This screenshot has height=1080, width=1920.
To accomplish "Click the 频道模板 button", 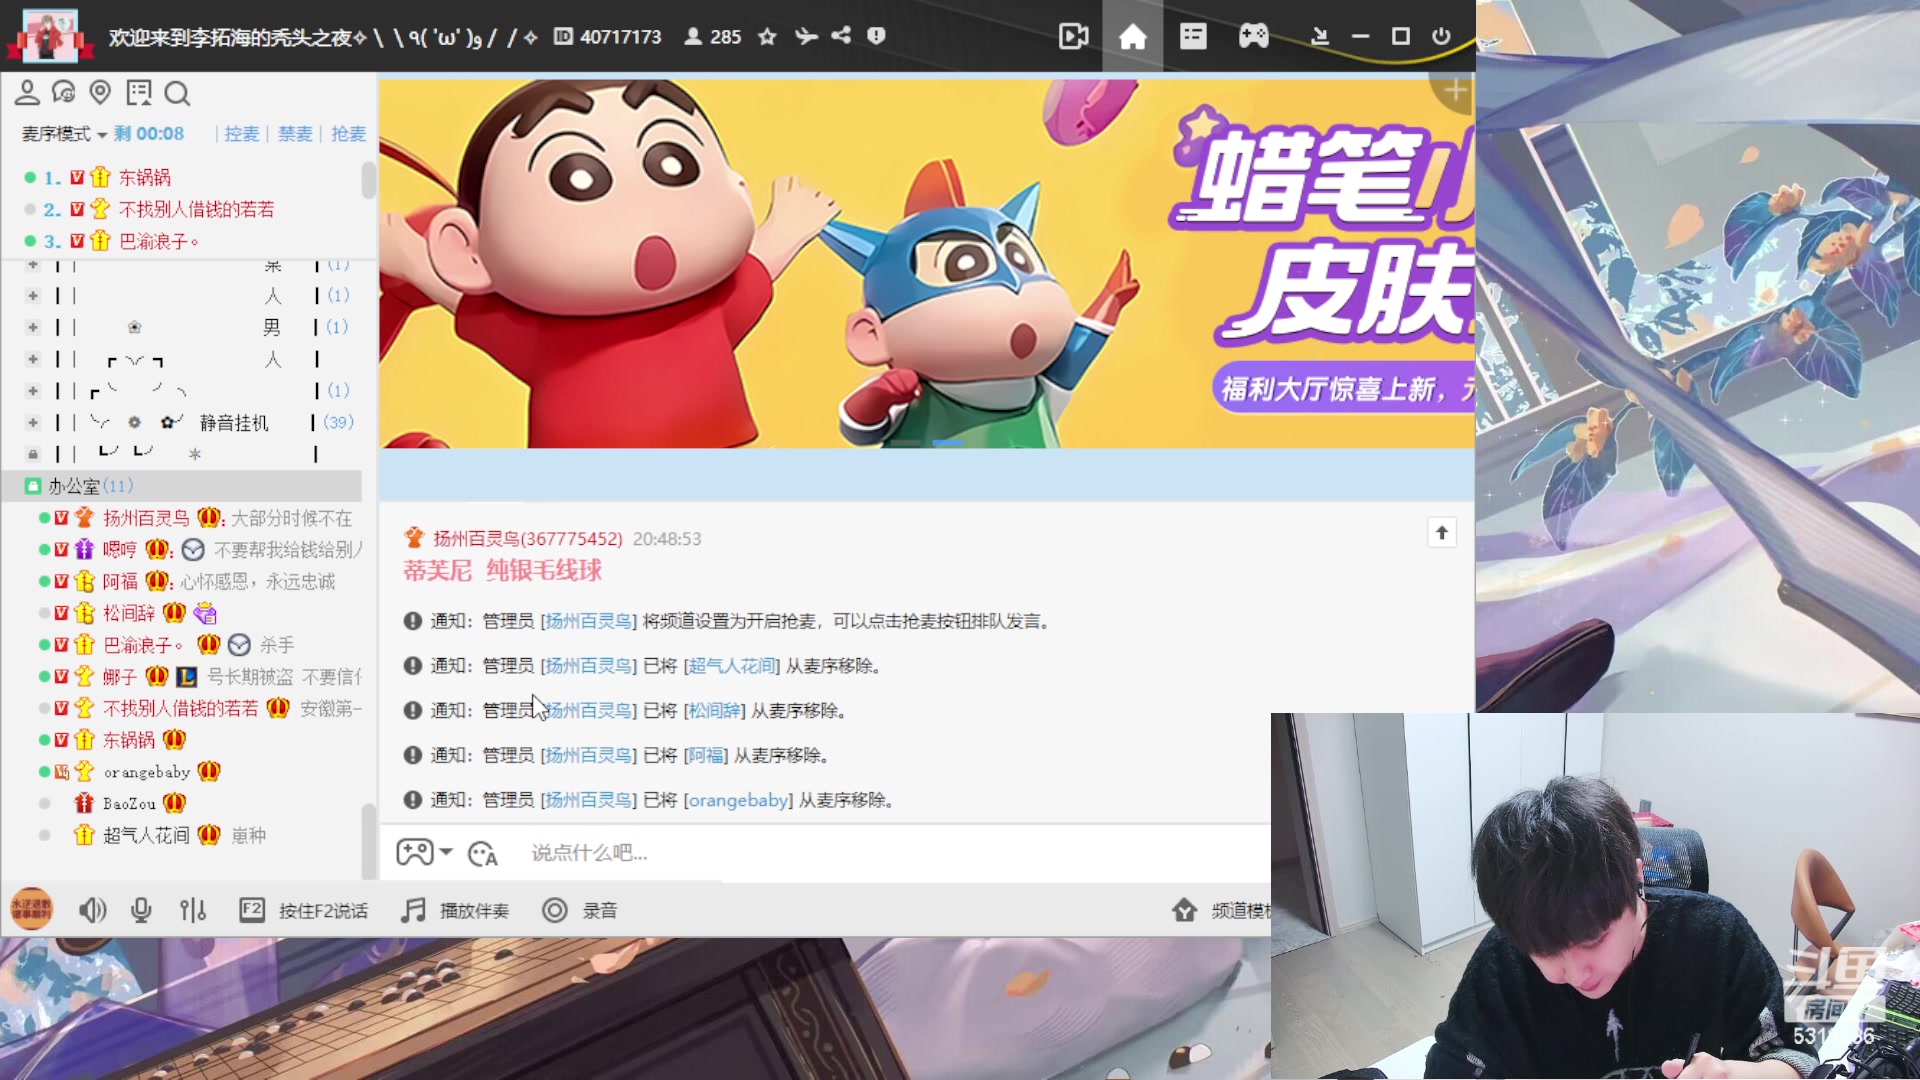I will [x=1222, y=910].
